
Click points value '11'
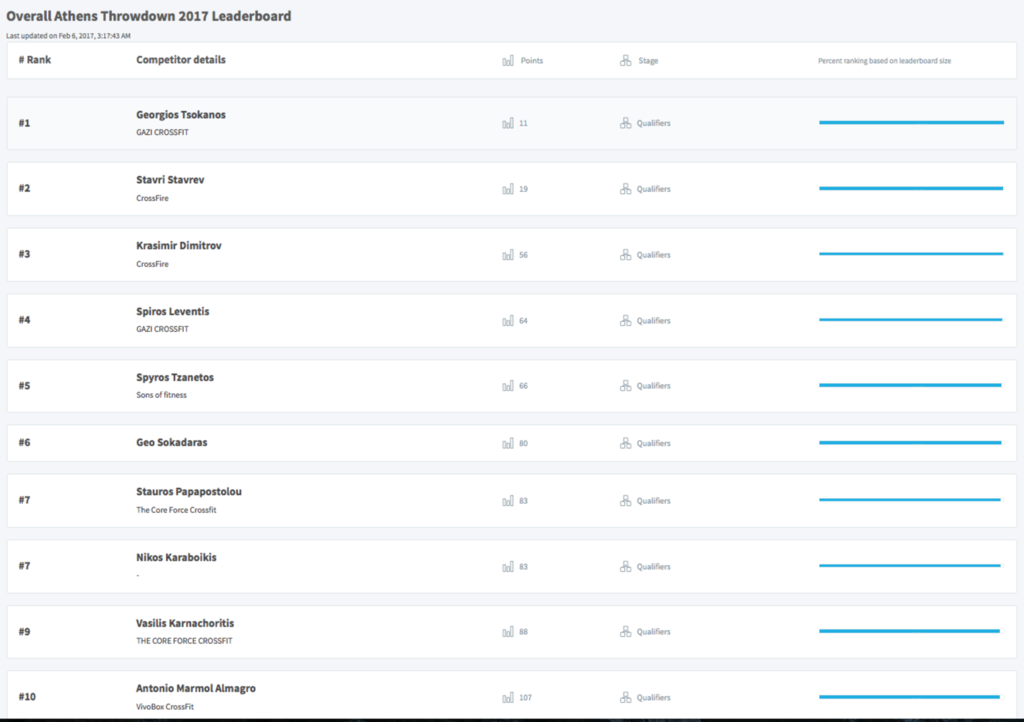tap(523, 123)
